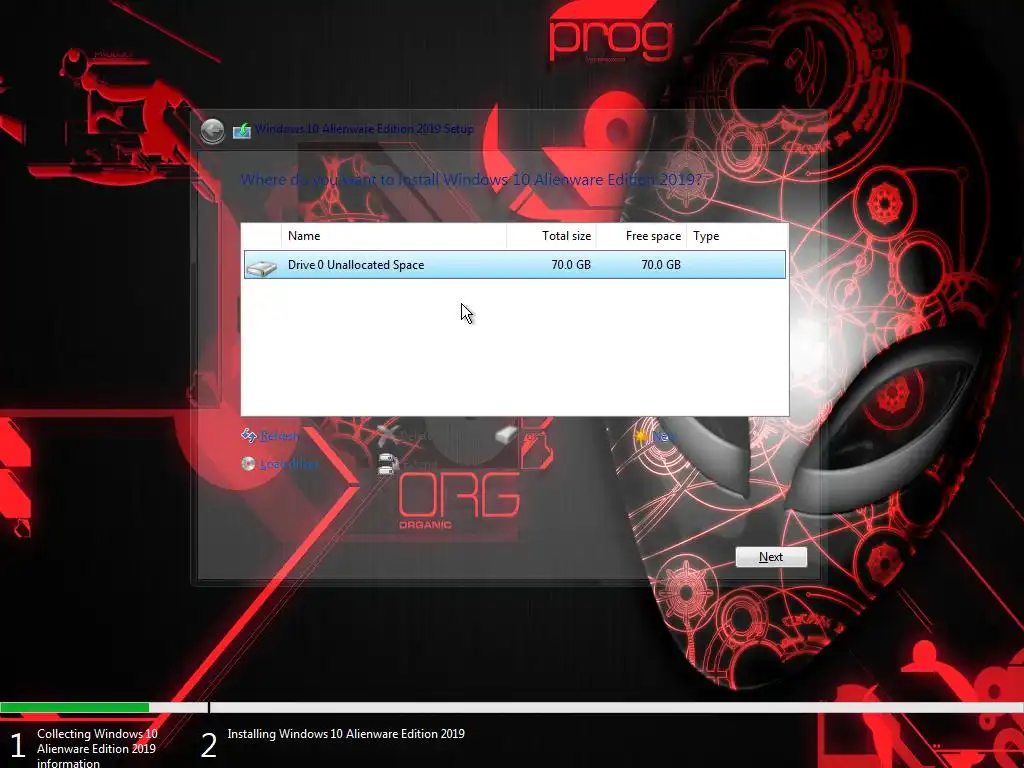Click the 'Where do you want to install' heading
The height and width of the screenshot is (768, 1024).
pyautogui.click(x=472, y=180)
